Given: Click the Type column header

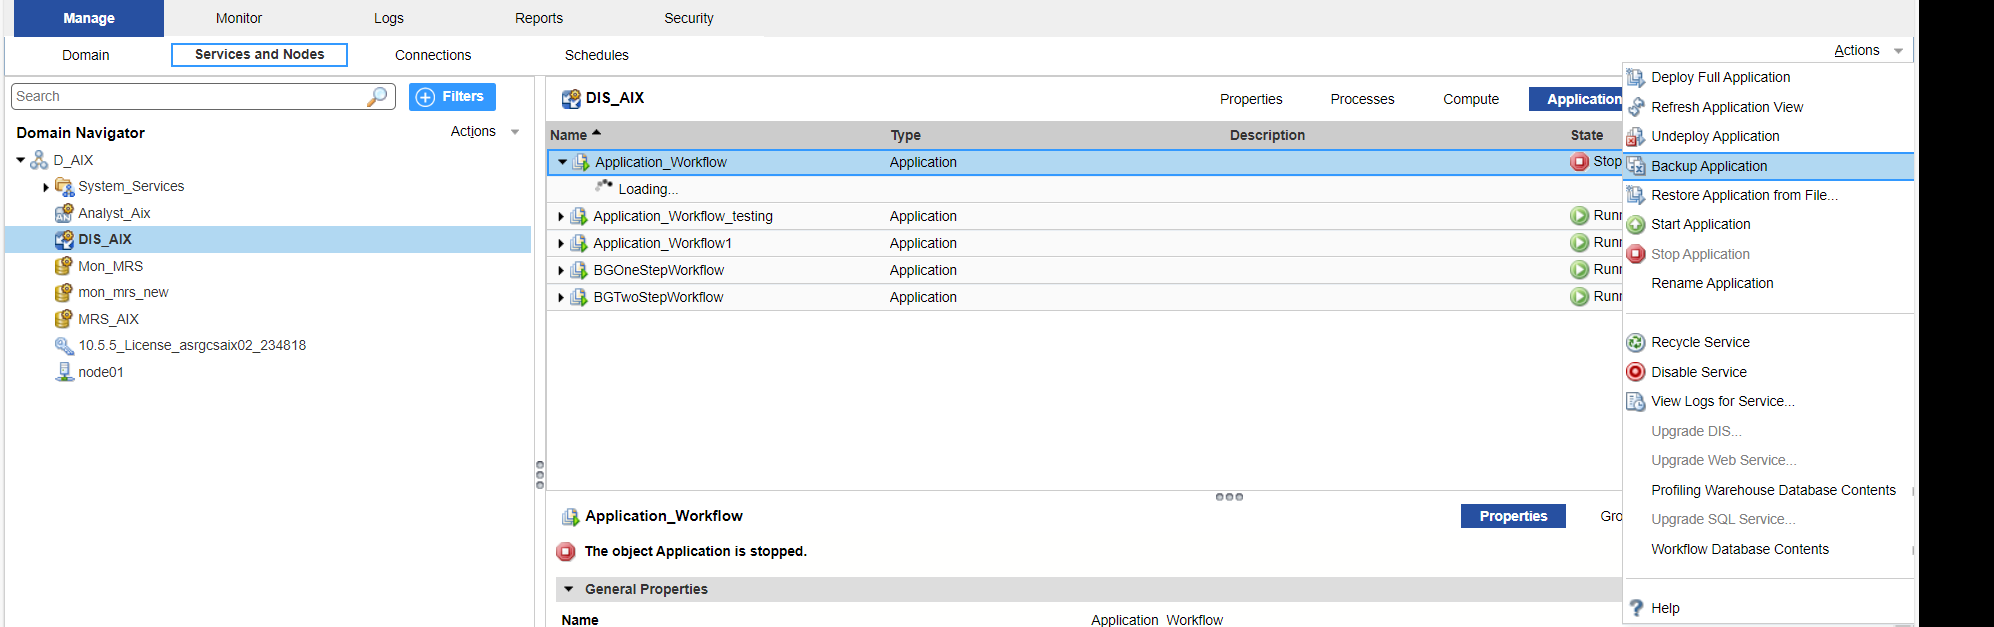Looking at the screenshot, I should 906,135.
